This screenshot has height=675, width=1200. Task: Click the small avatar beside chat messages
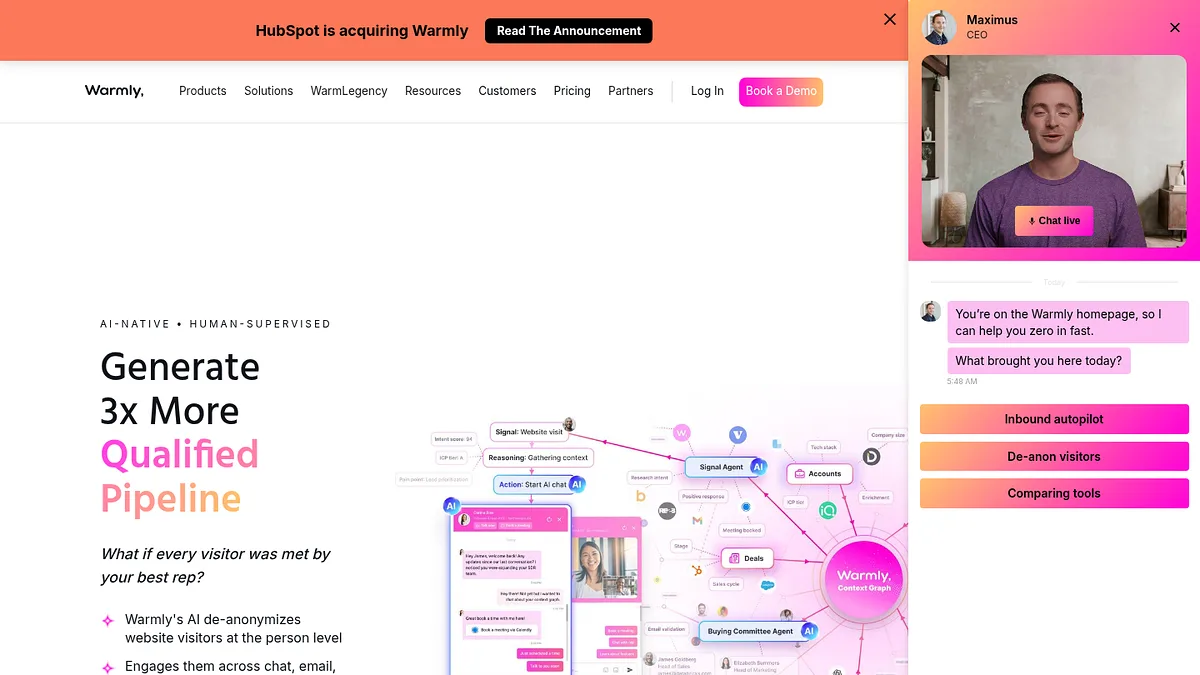pos(931,312)
